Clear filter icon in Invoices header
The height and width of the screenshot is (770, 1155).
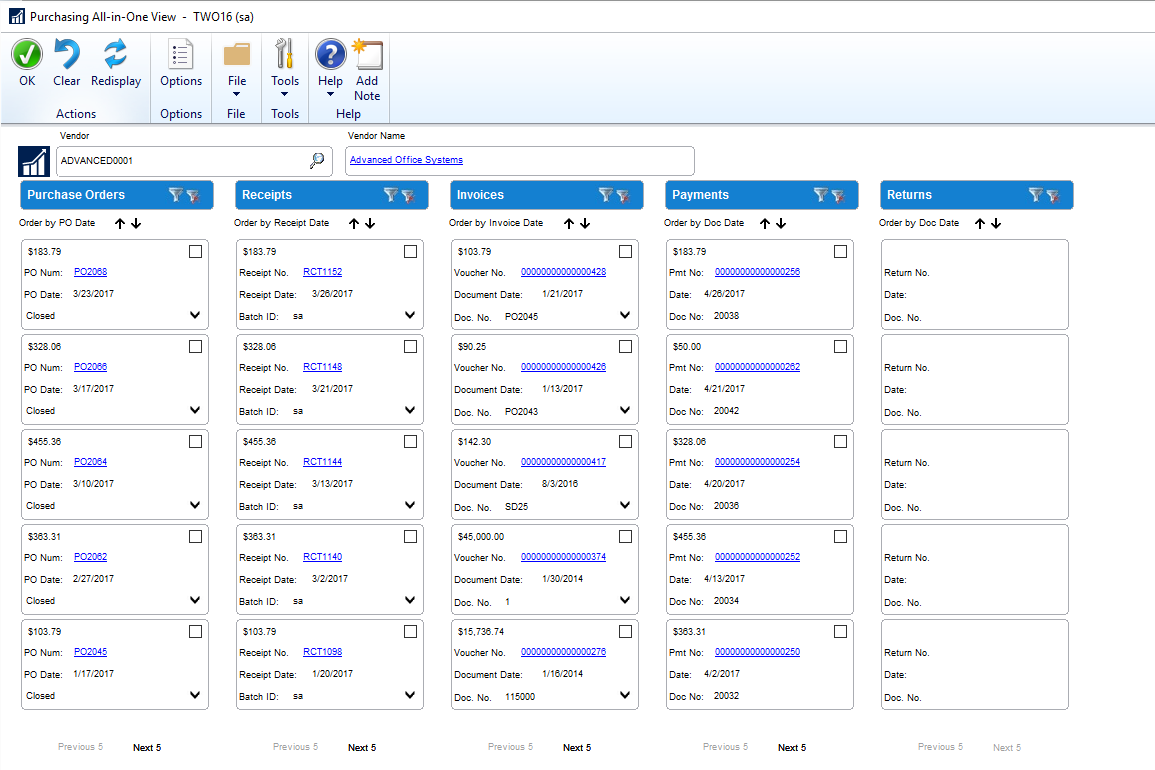coord(623,196)
